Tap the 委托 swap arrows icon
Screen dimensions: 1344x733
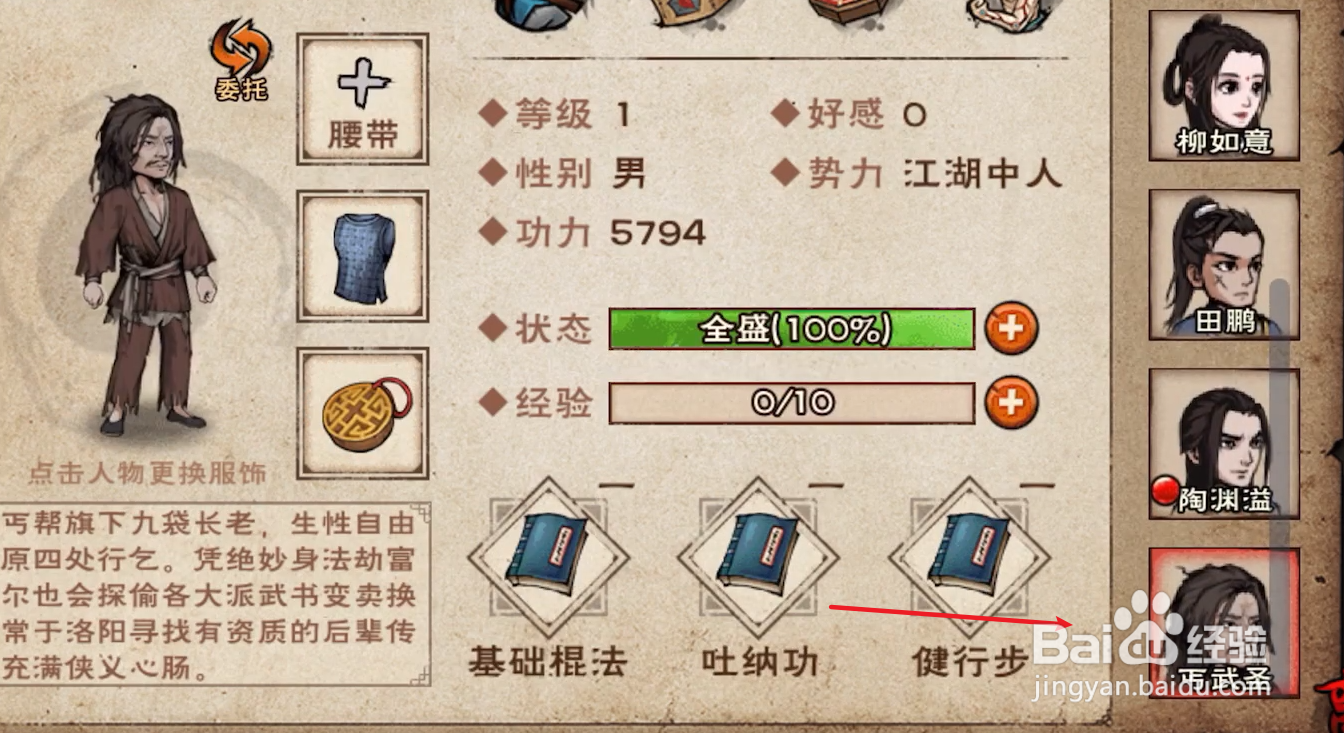tap(241, 59)
